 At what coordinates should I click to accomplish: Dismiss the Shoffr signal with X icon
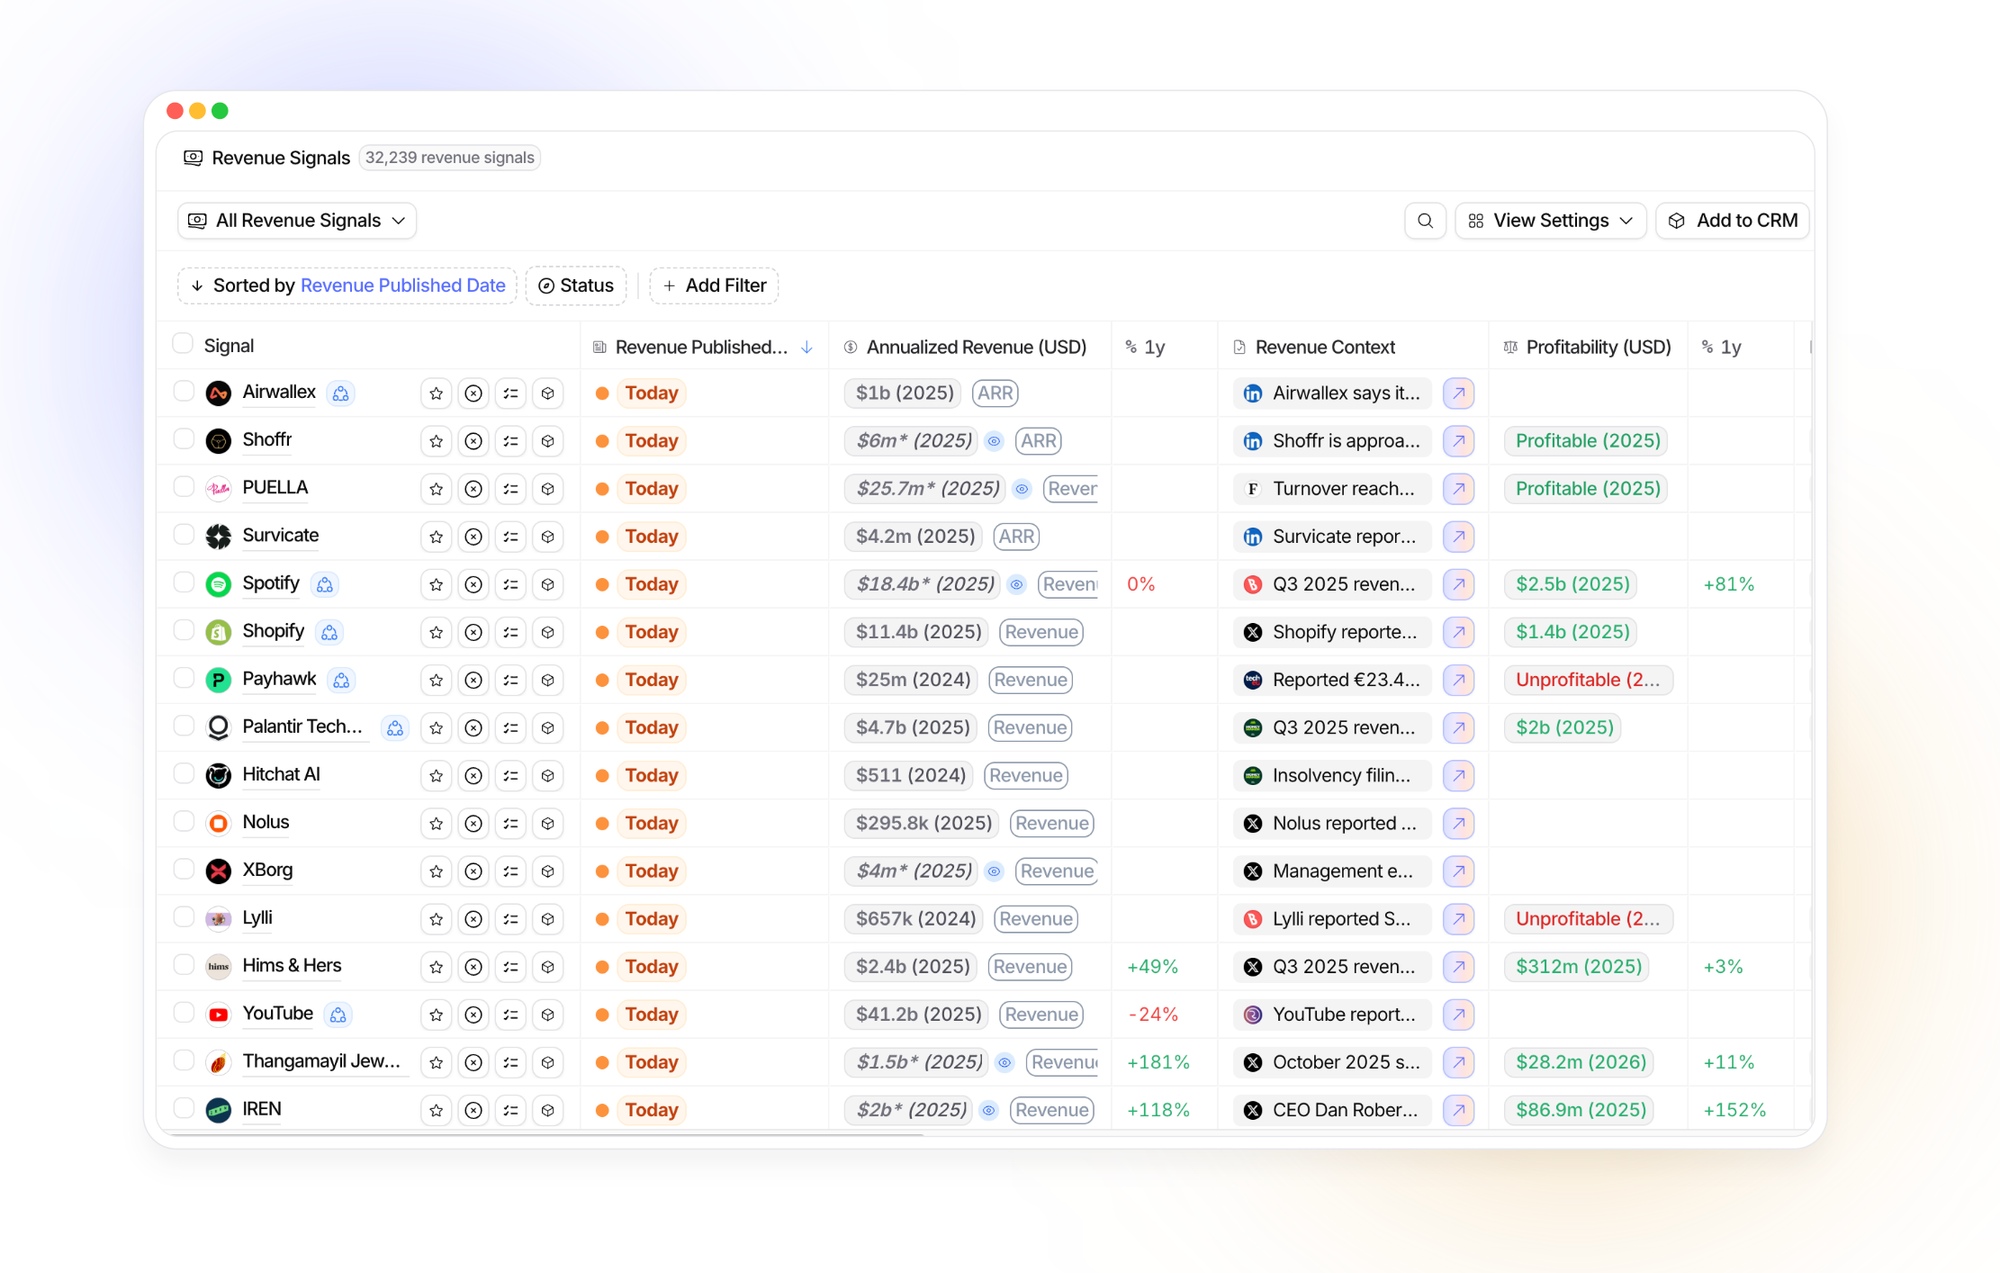coord(473,441)
